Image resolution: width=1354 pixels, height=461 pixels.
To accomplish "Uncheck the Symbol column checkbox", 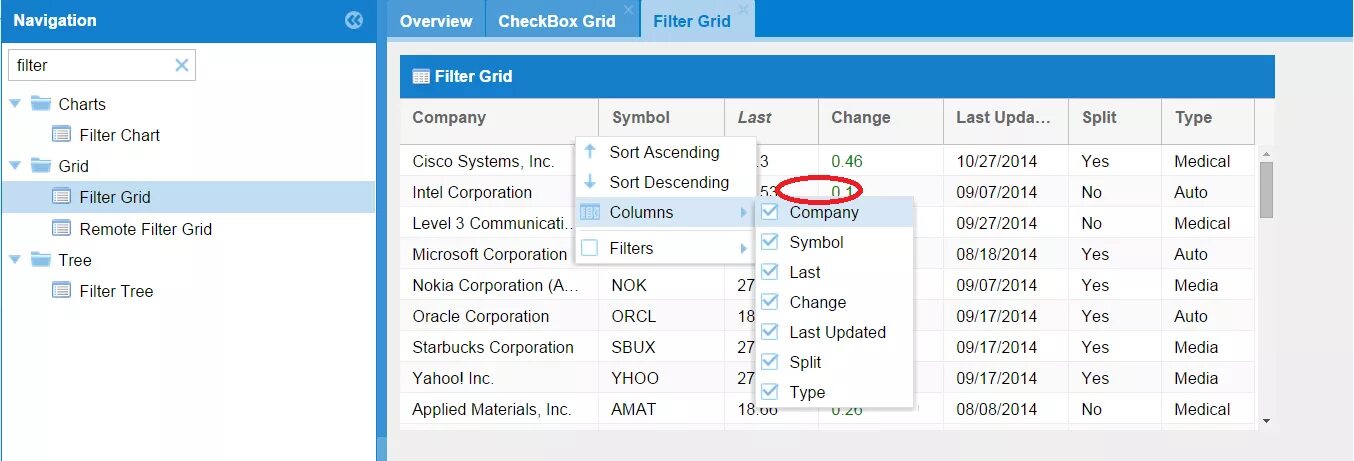I will 770,242.
